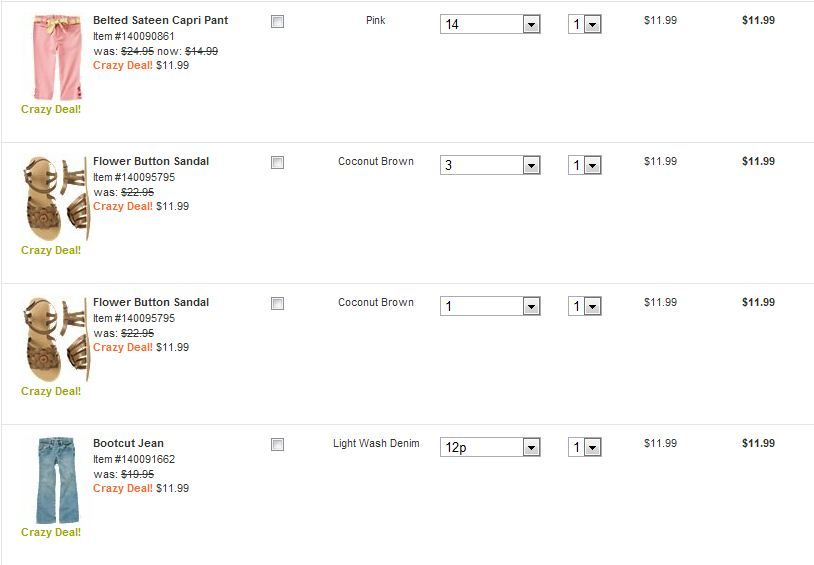This screenshot has height=565, width=814.
Task: Open the quantity dropdown for Bootcut Jean
Action: pyautogui.click(x=585, y=447)
